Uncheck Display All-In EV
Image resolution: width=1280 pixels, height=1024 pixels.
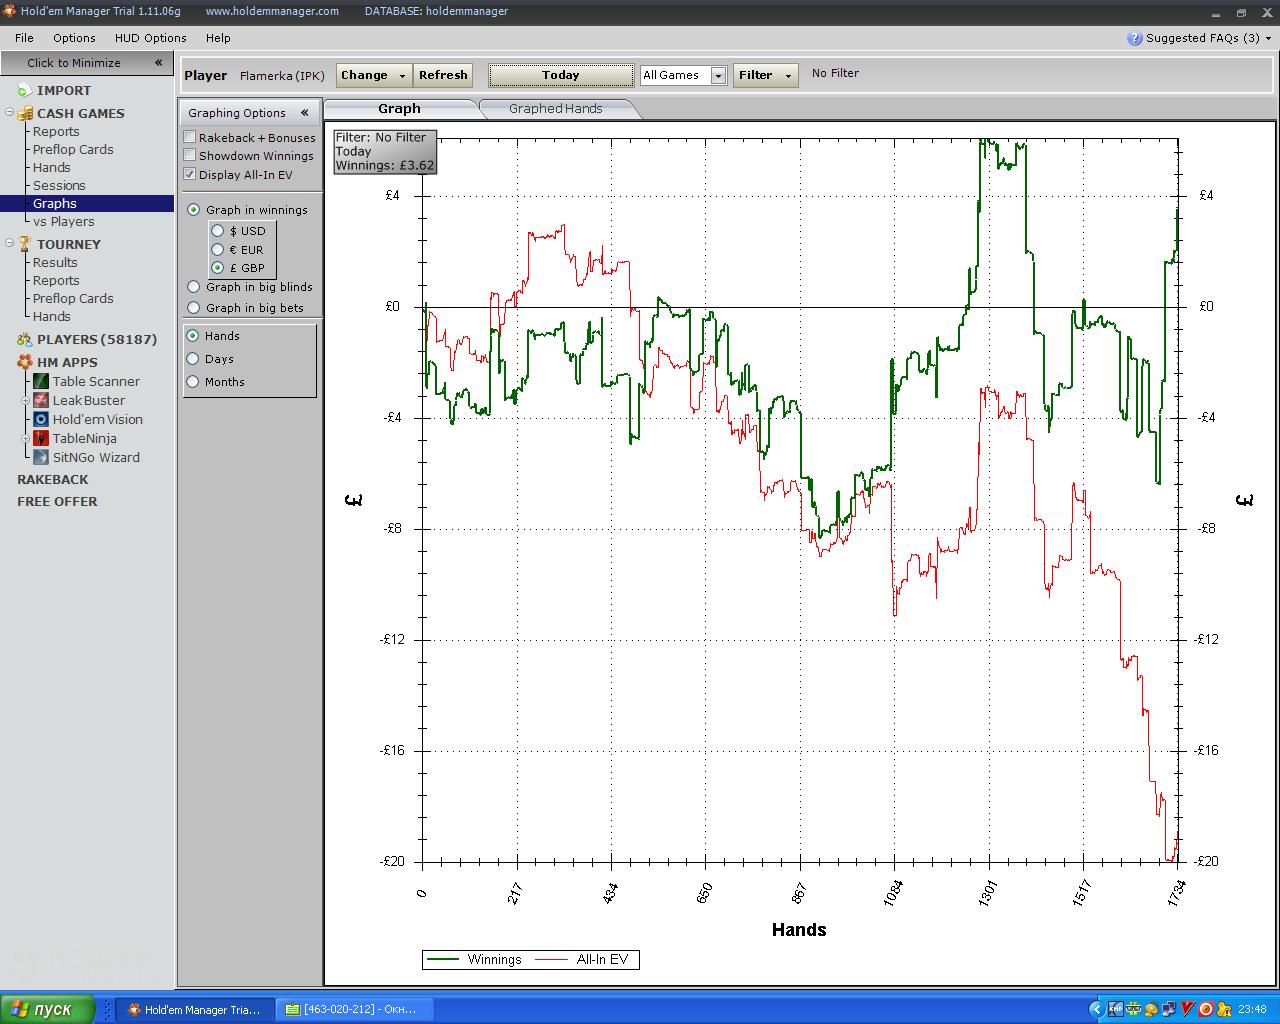(x=190, y=174)
